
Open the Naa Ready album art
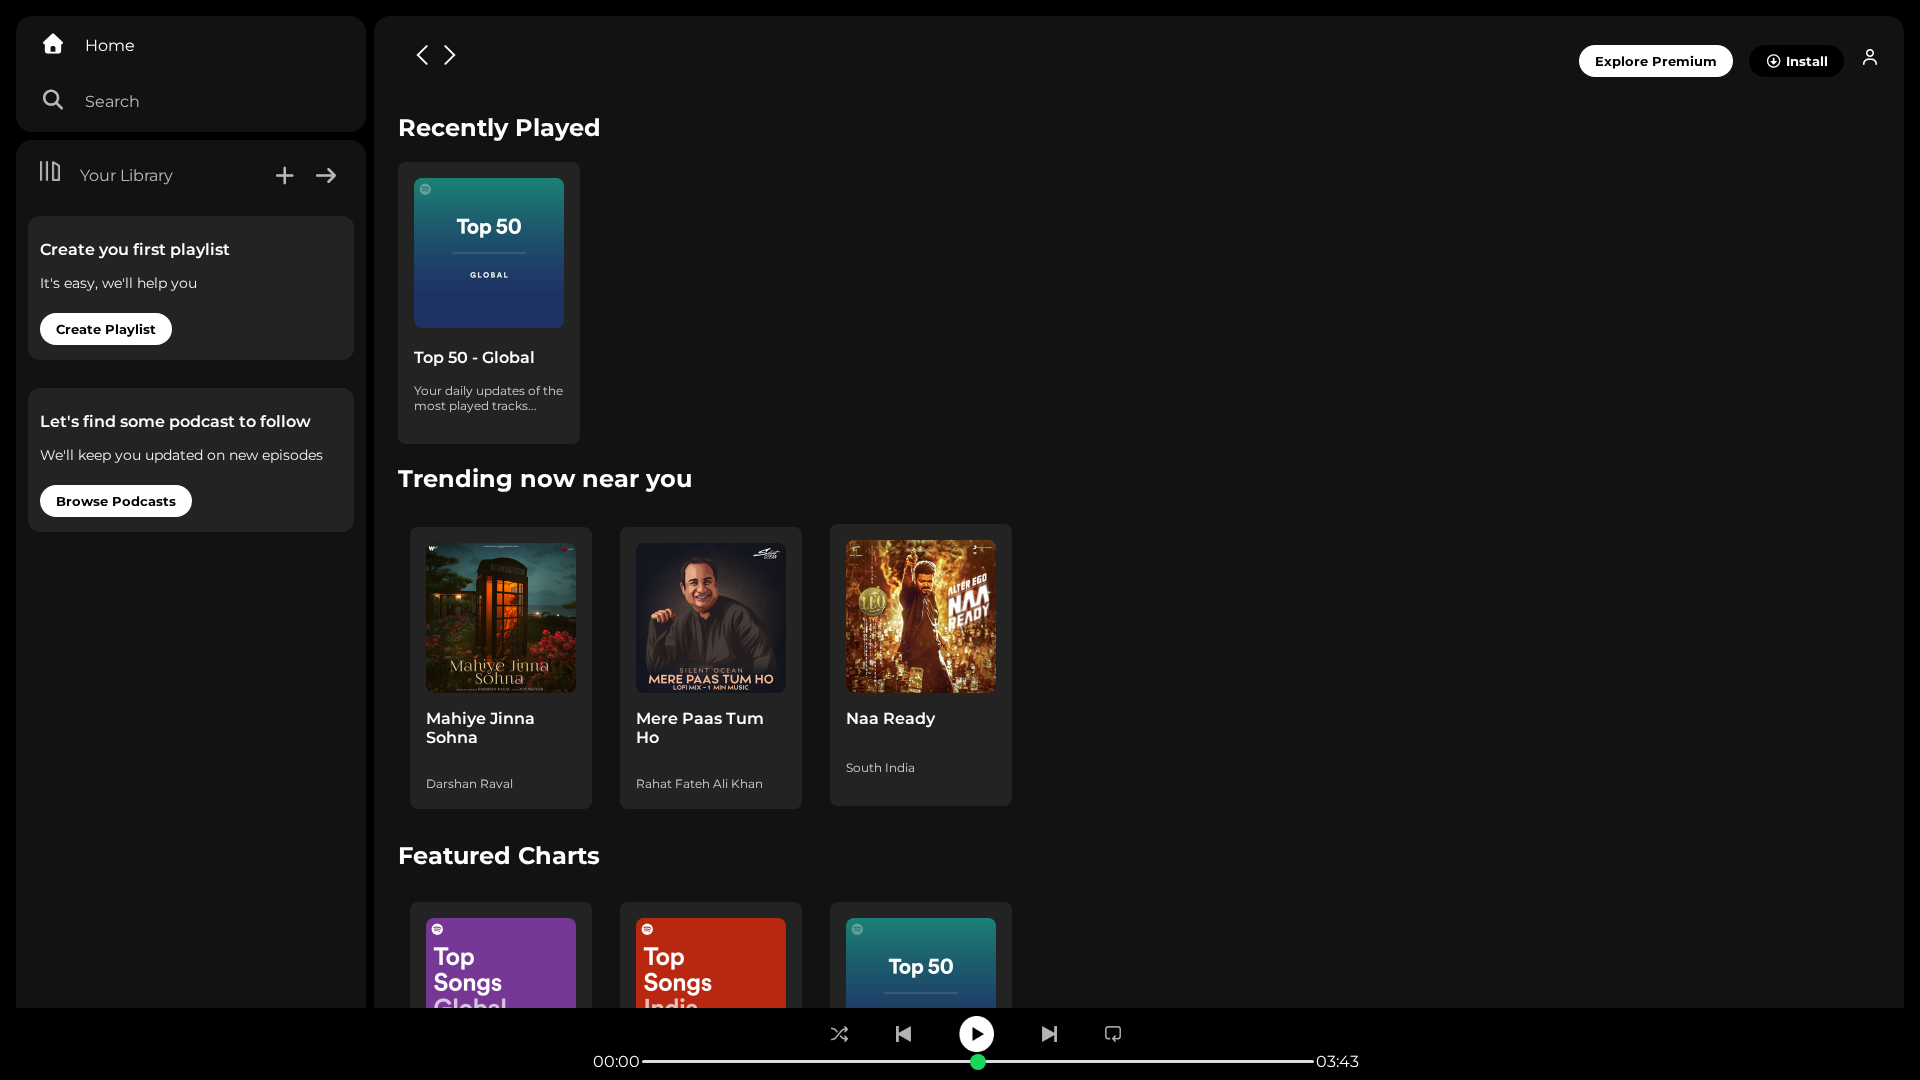(921, 616)
